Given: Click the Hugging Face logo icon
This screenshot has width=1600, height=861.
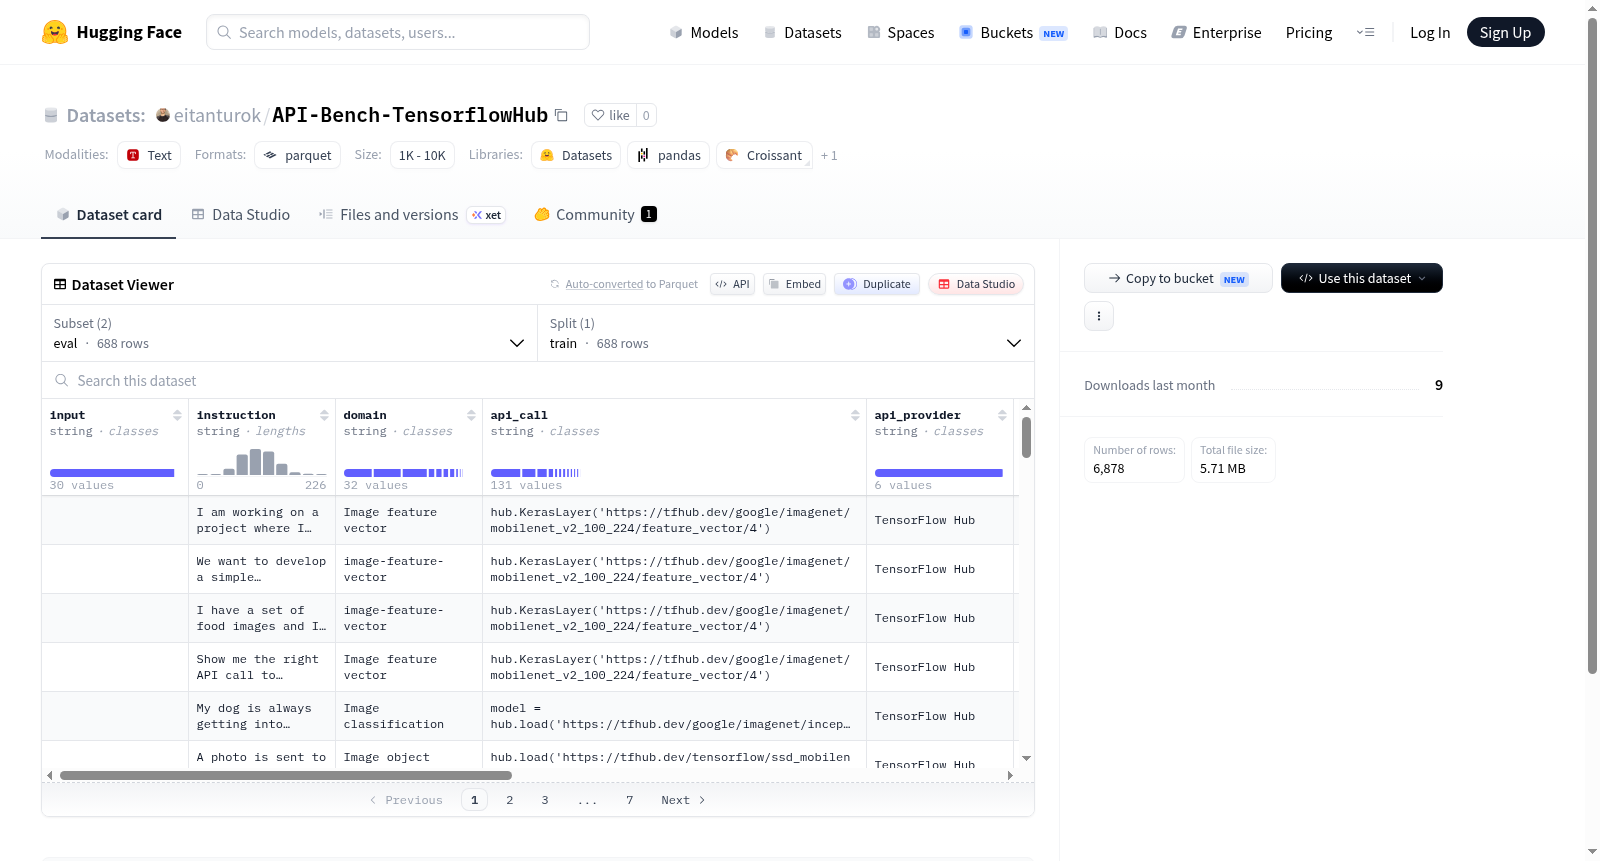Looking at the screenshot, I should pyautogui.click(x=55, y=32).
